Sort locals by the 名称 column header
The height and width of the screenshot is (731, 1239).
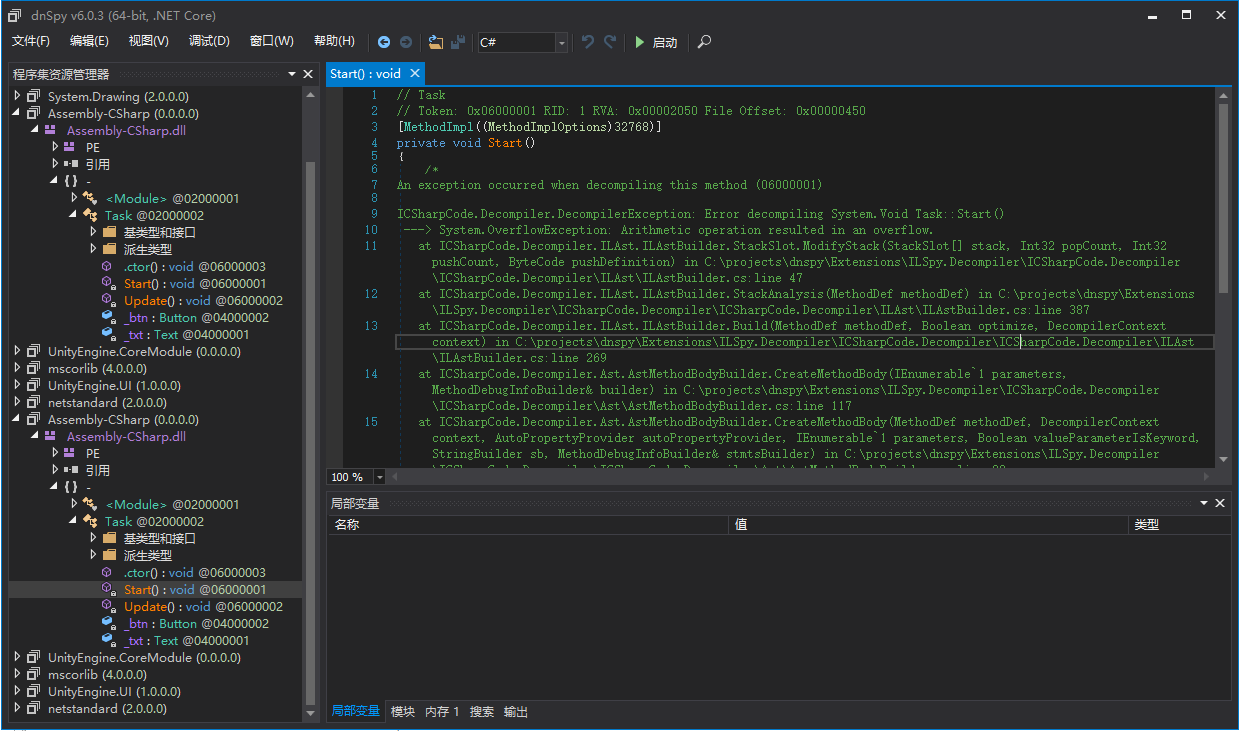coord(528,525)
